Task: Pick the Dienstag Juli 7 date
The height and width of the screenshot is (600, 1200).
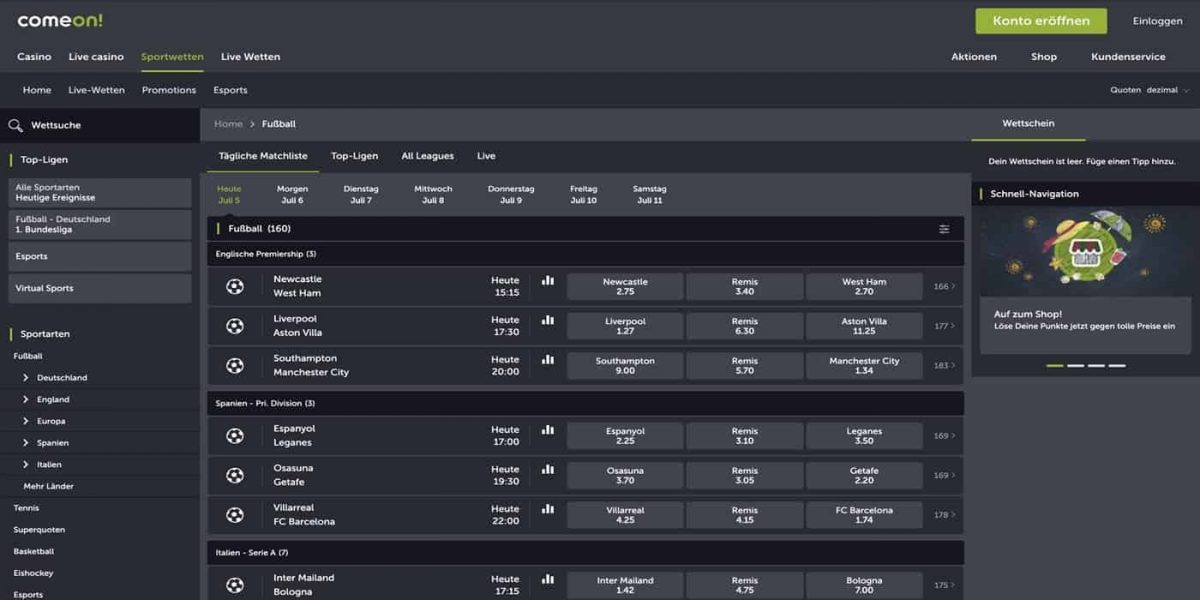Action: [x=361, y=194]
